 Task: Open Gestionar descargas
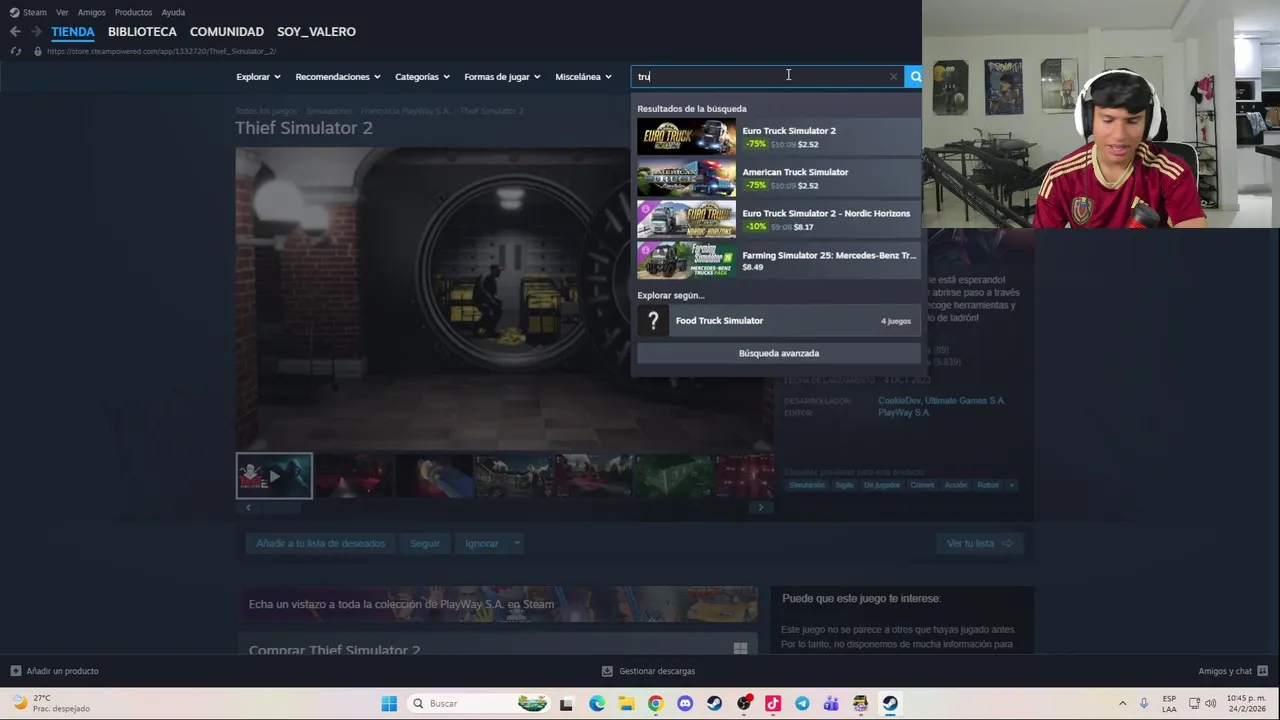(648, 671)
